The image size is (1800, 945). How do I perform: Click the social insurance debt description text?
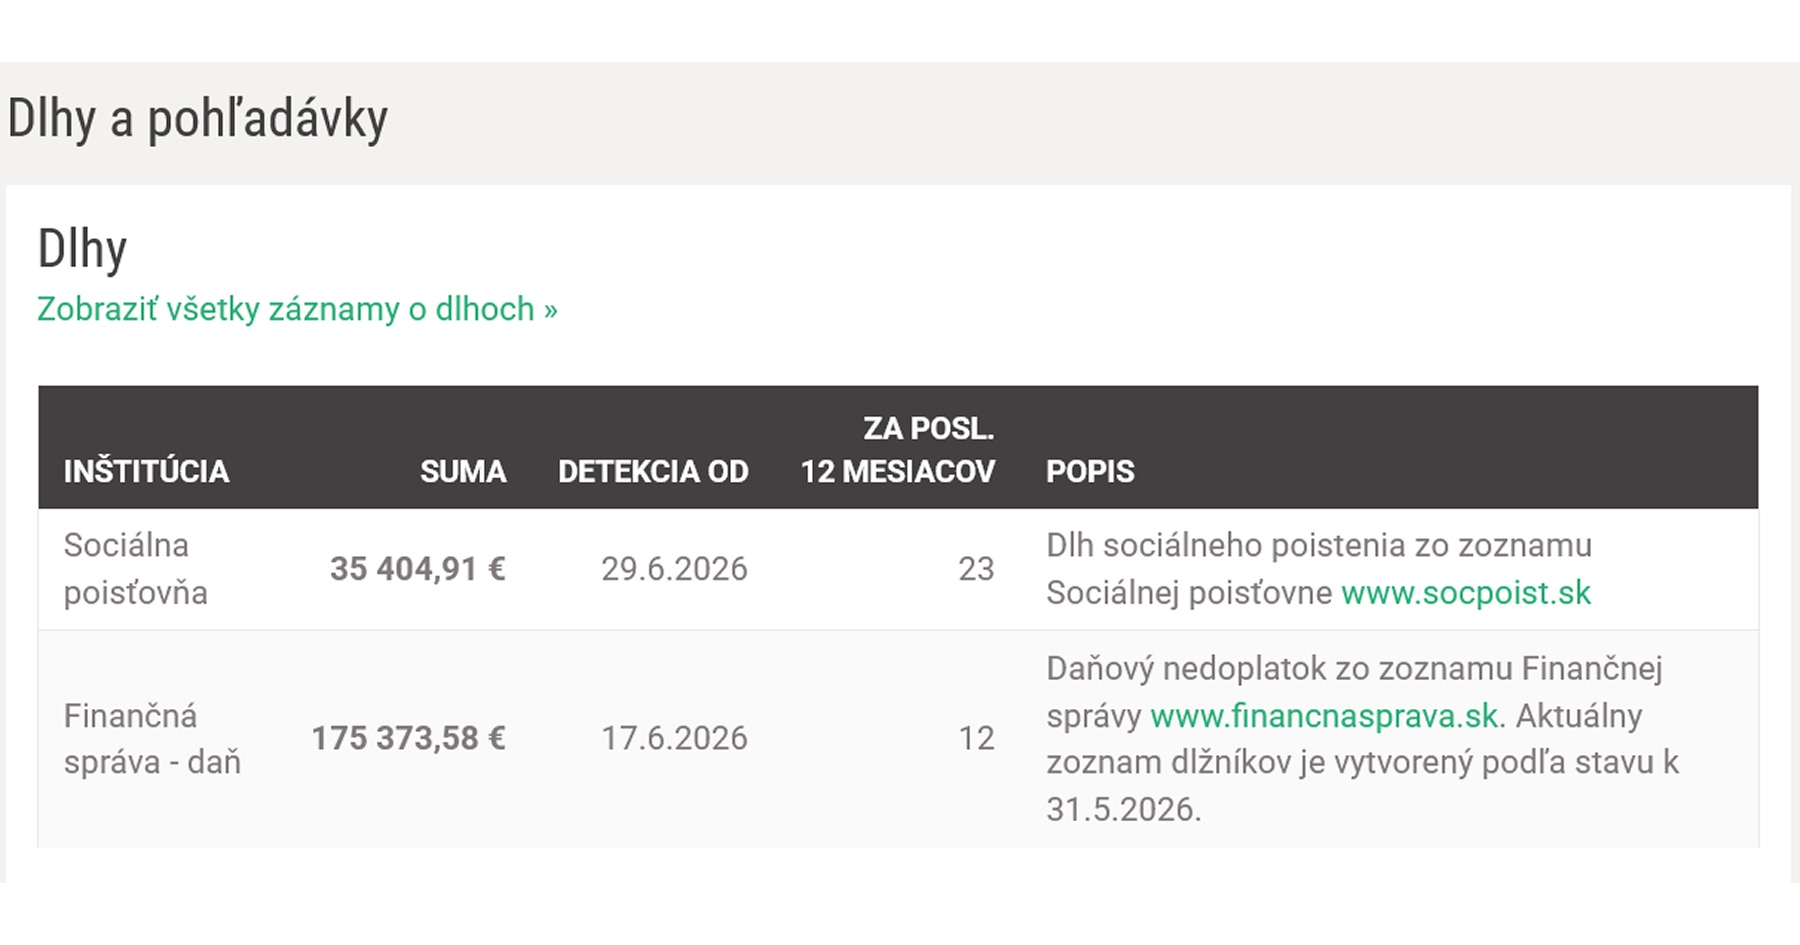pyautogui.click(x=1319, y=568)
